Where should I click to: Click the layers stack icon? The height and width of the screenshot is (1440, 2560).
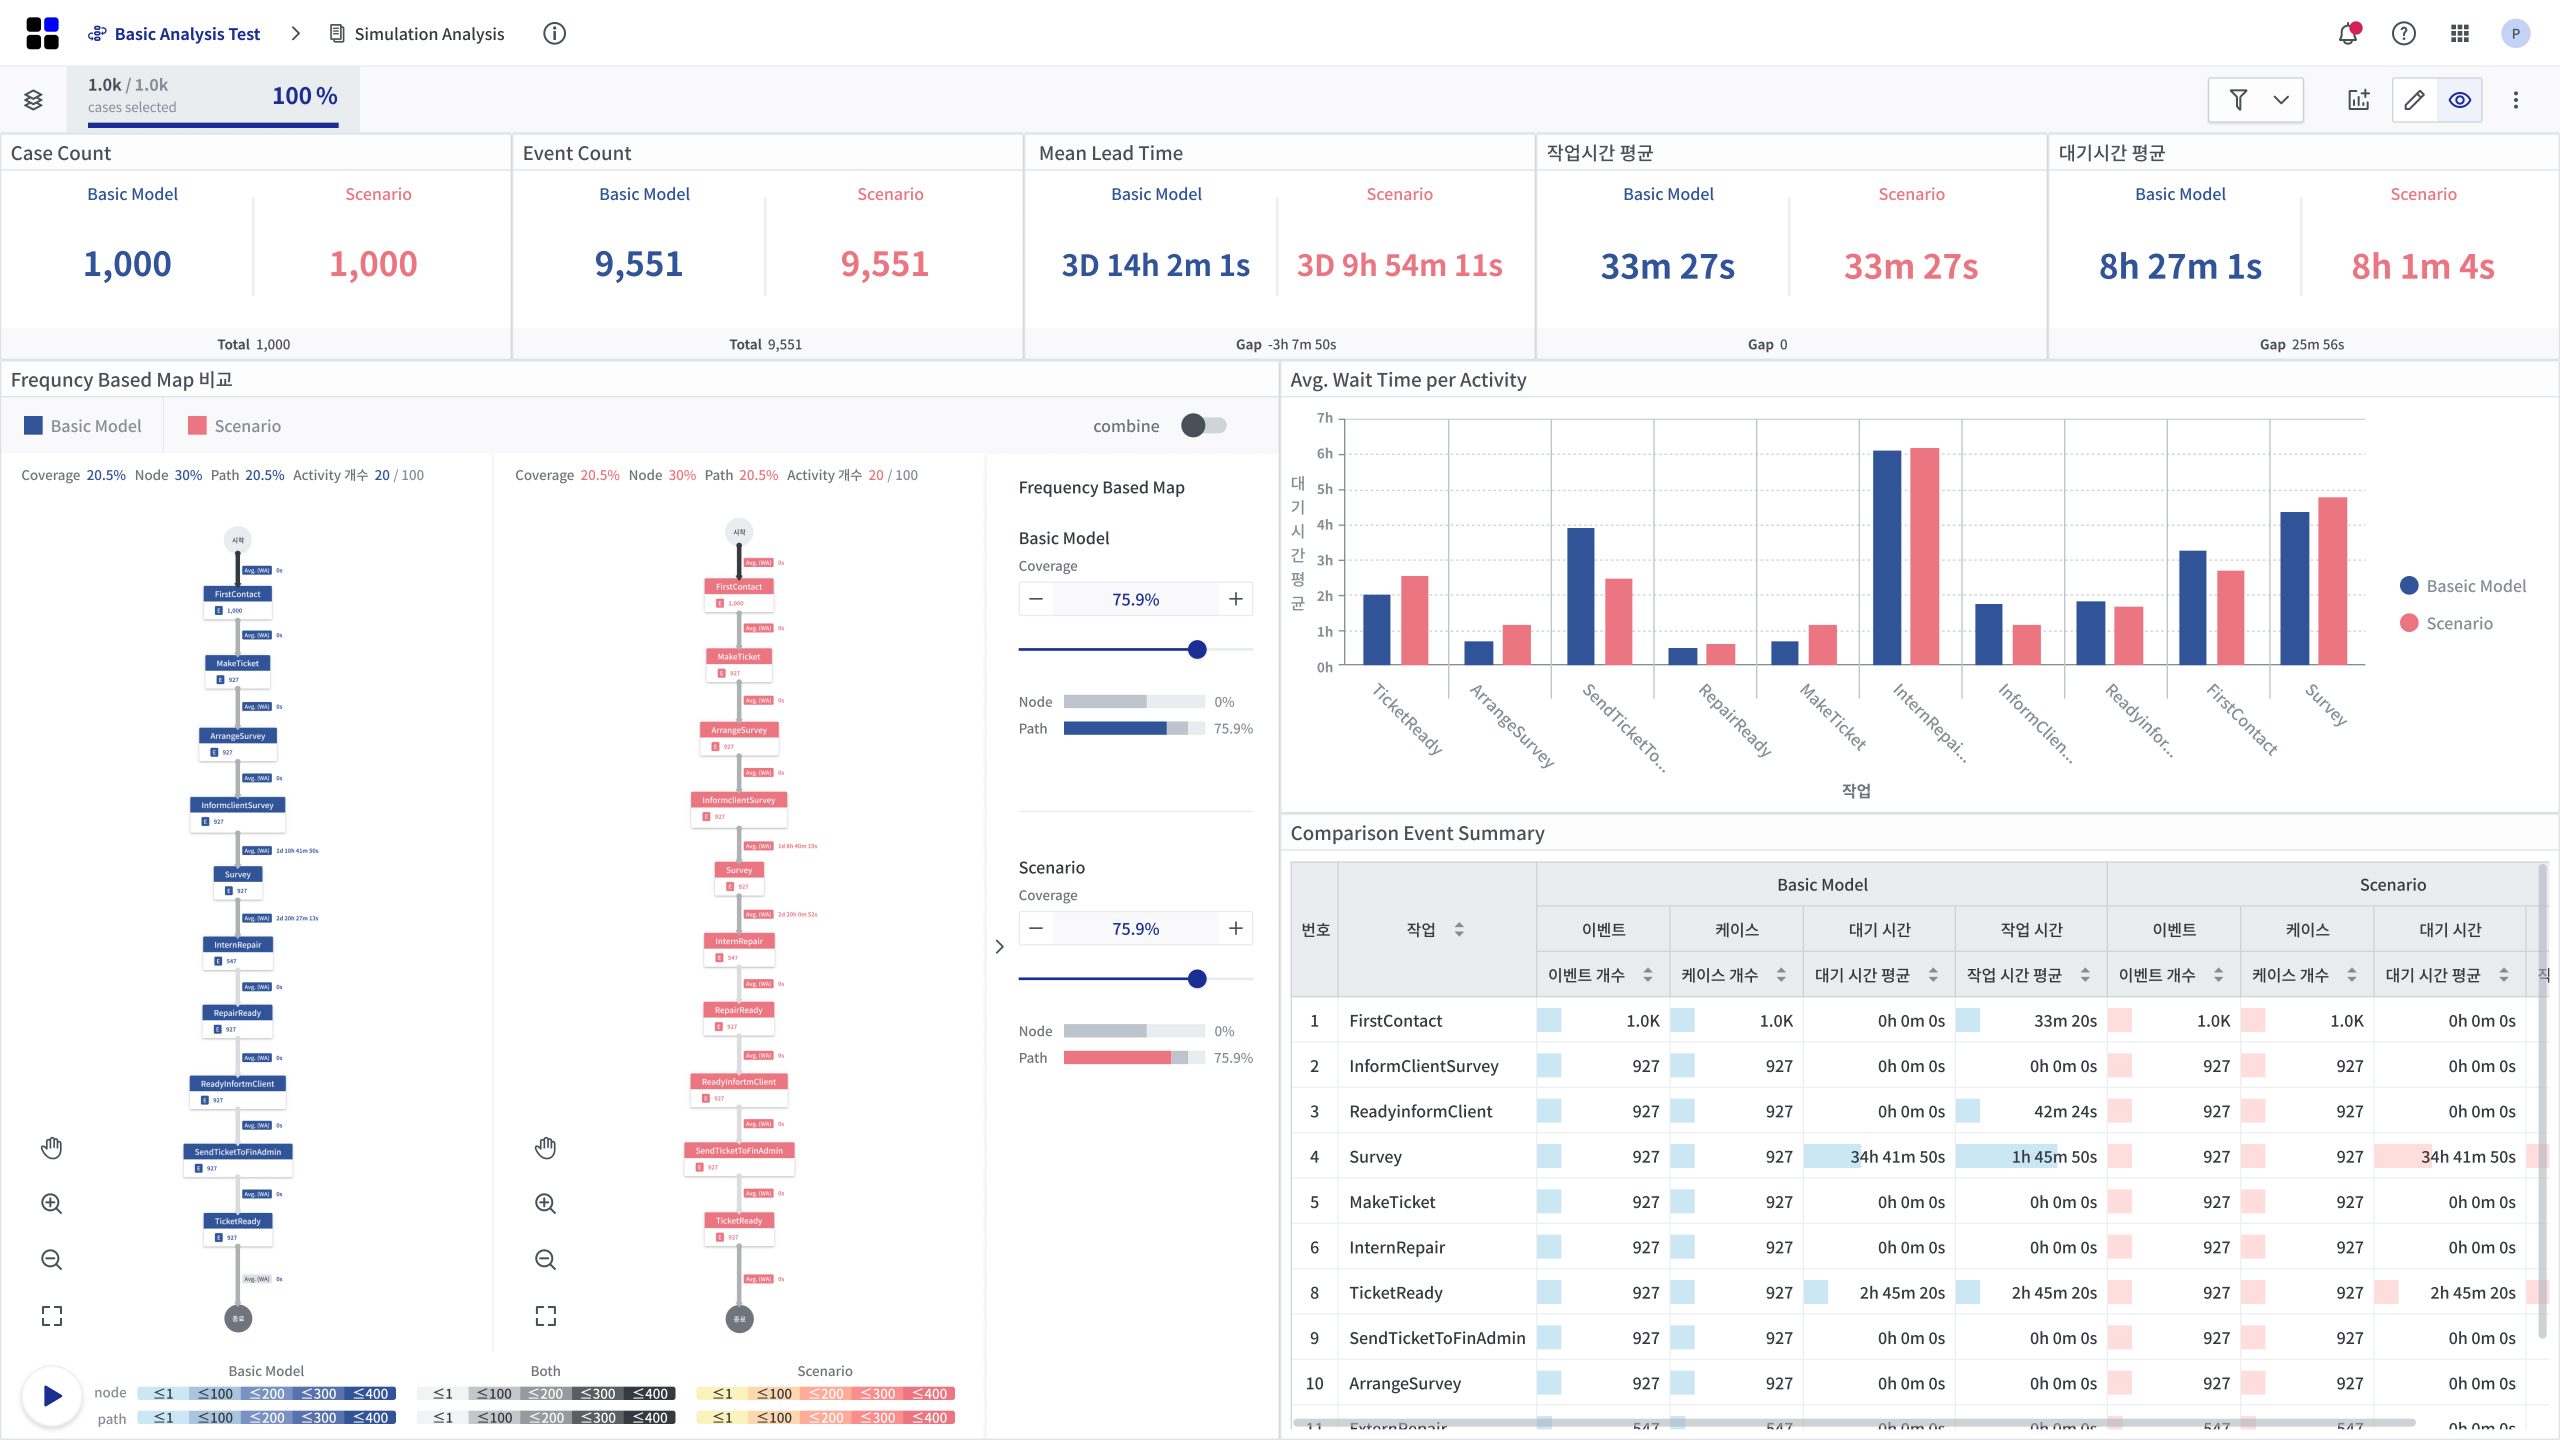click(x=33, y=99)
